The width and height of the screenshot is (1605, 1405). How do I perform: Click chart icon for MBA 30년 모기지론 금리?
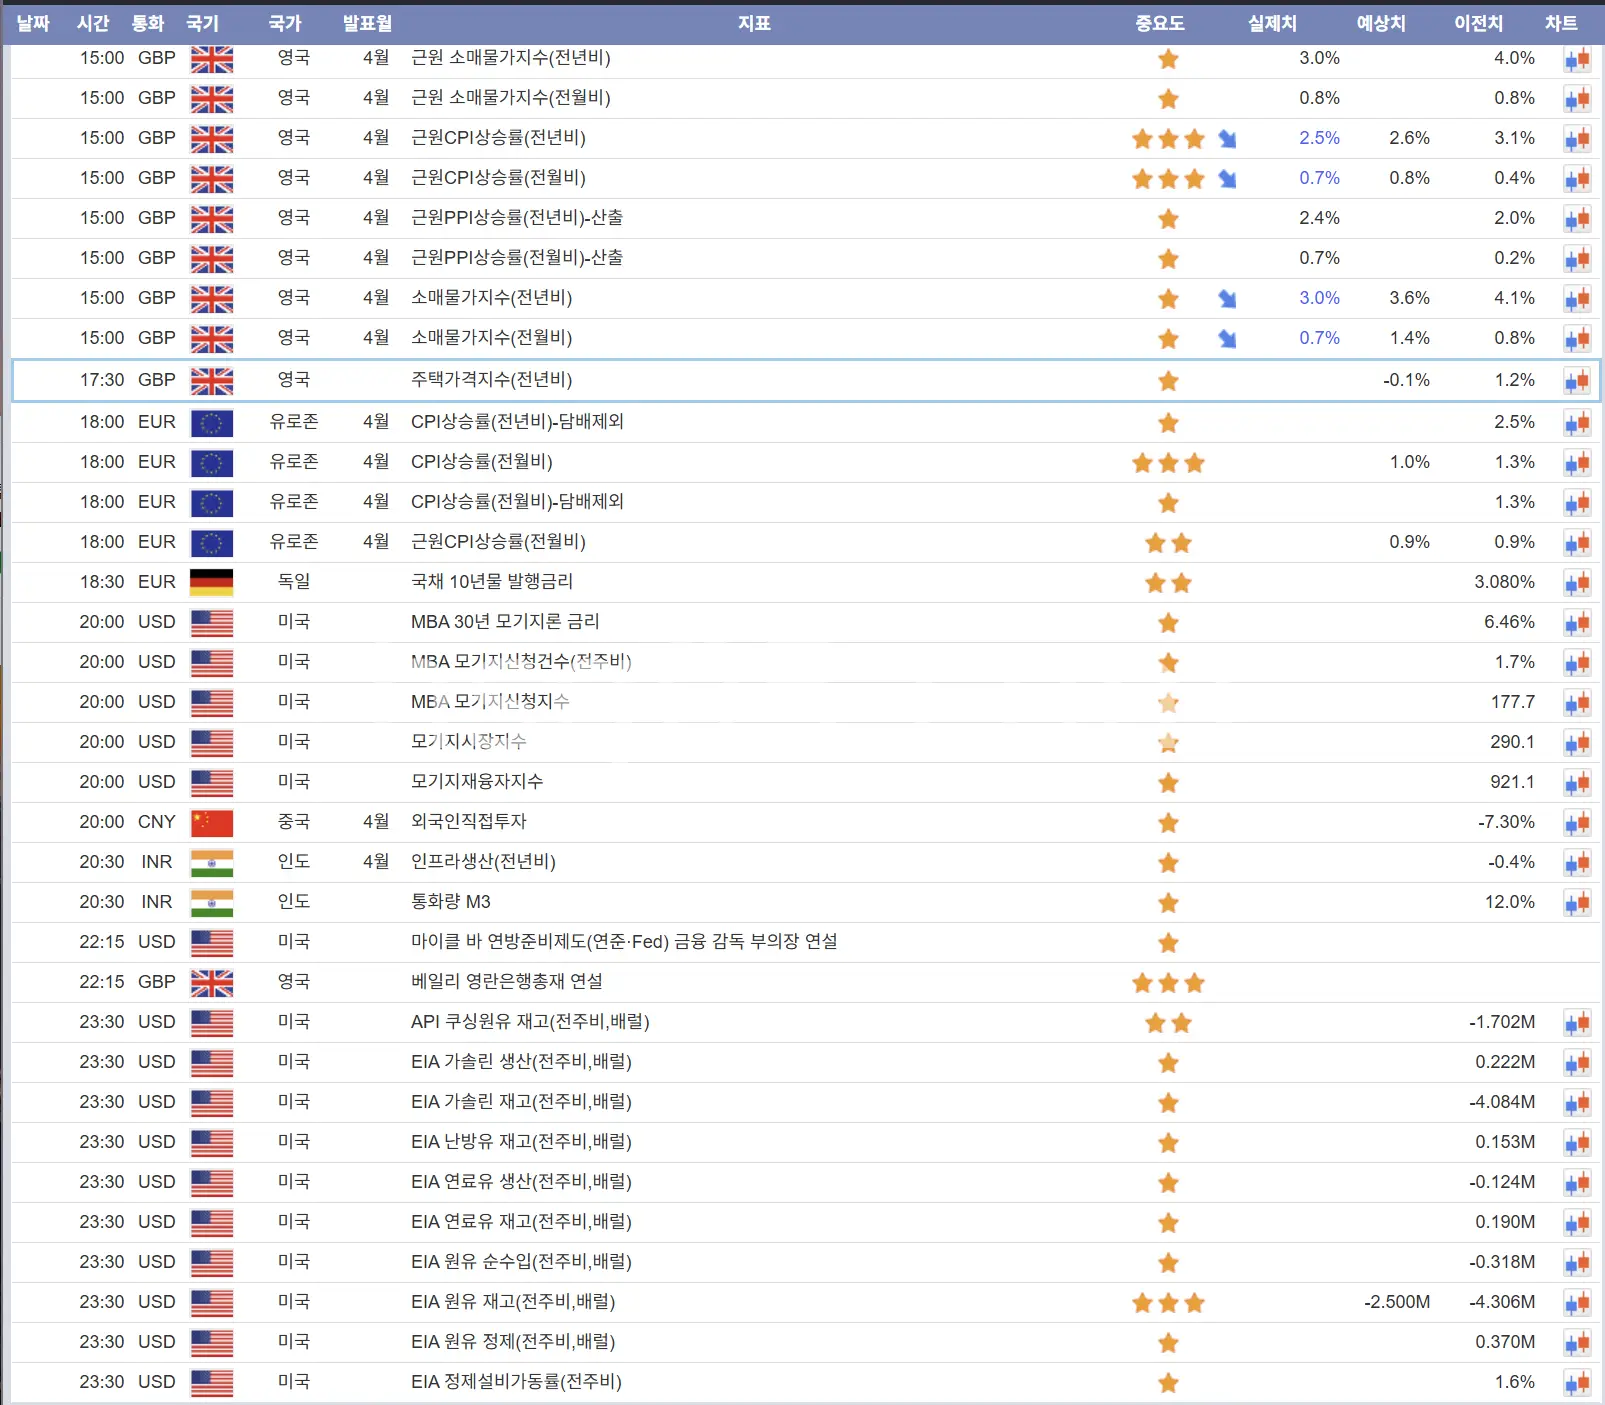click(x=1577, y=623)
